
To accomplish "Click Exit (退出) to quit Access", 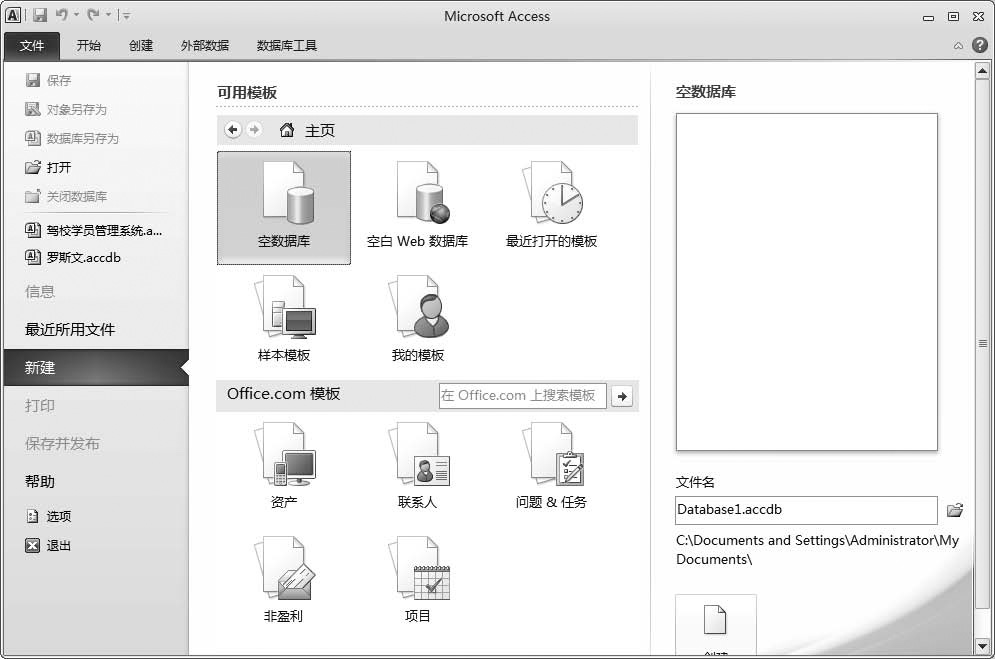I will [48, 545].
